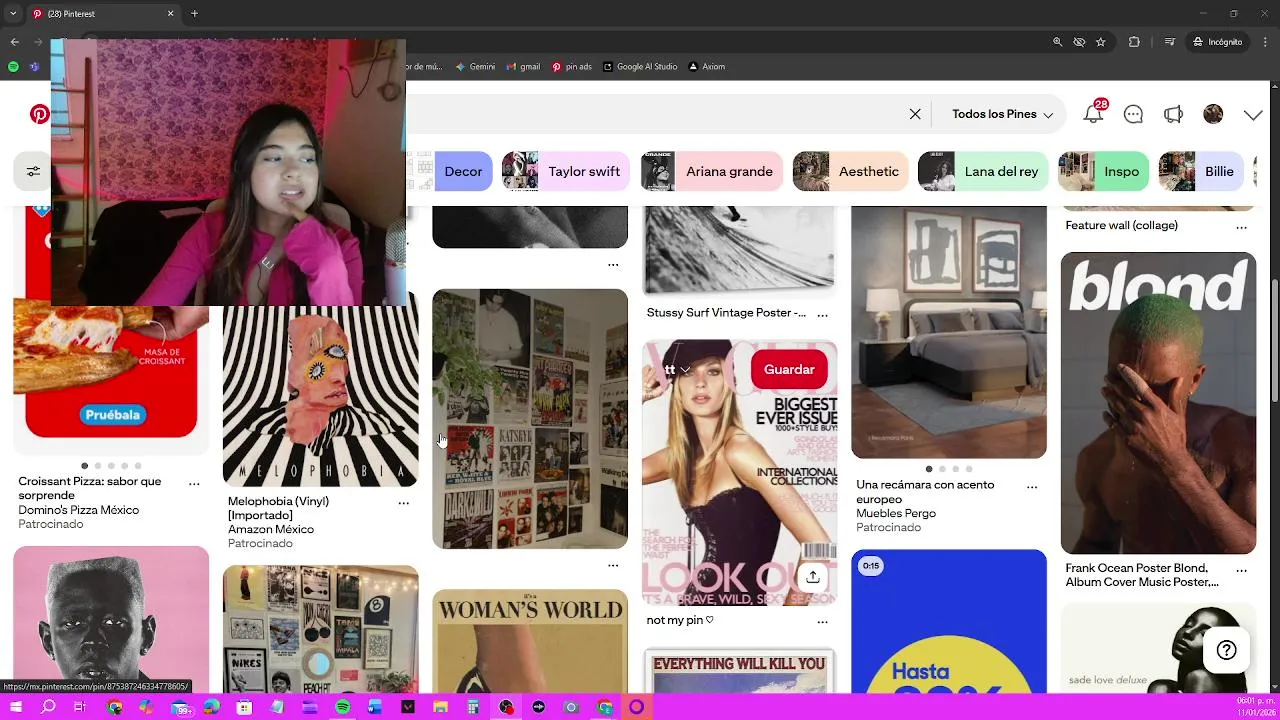Bookmark this page with the star icon
The width and height of the screenshot is (1280, 720).
point(1101,42)
